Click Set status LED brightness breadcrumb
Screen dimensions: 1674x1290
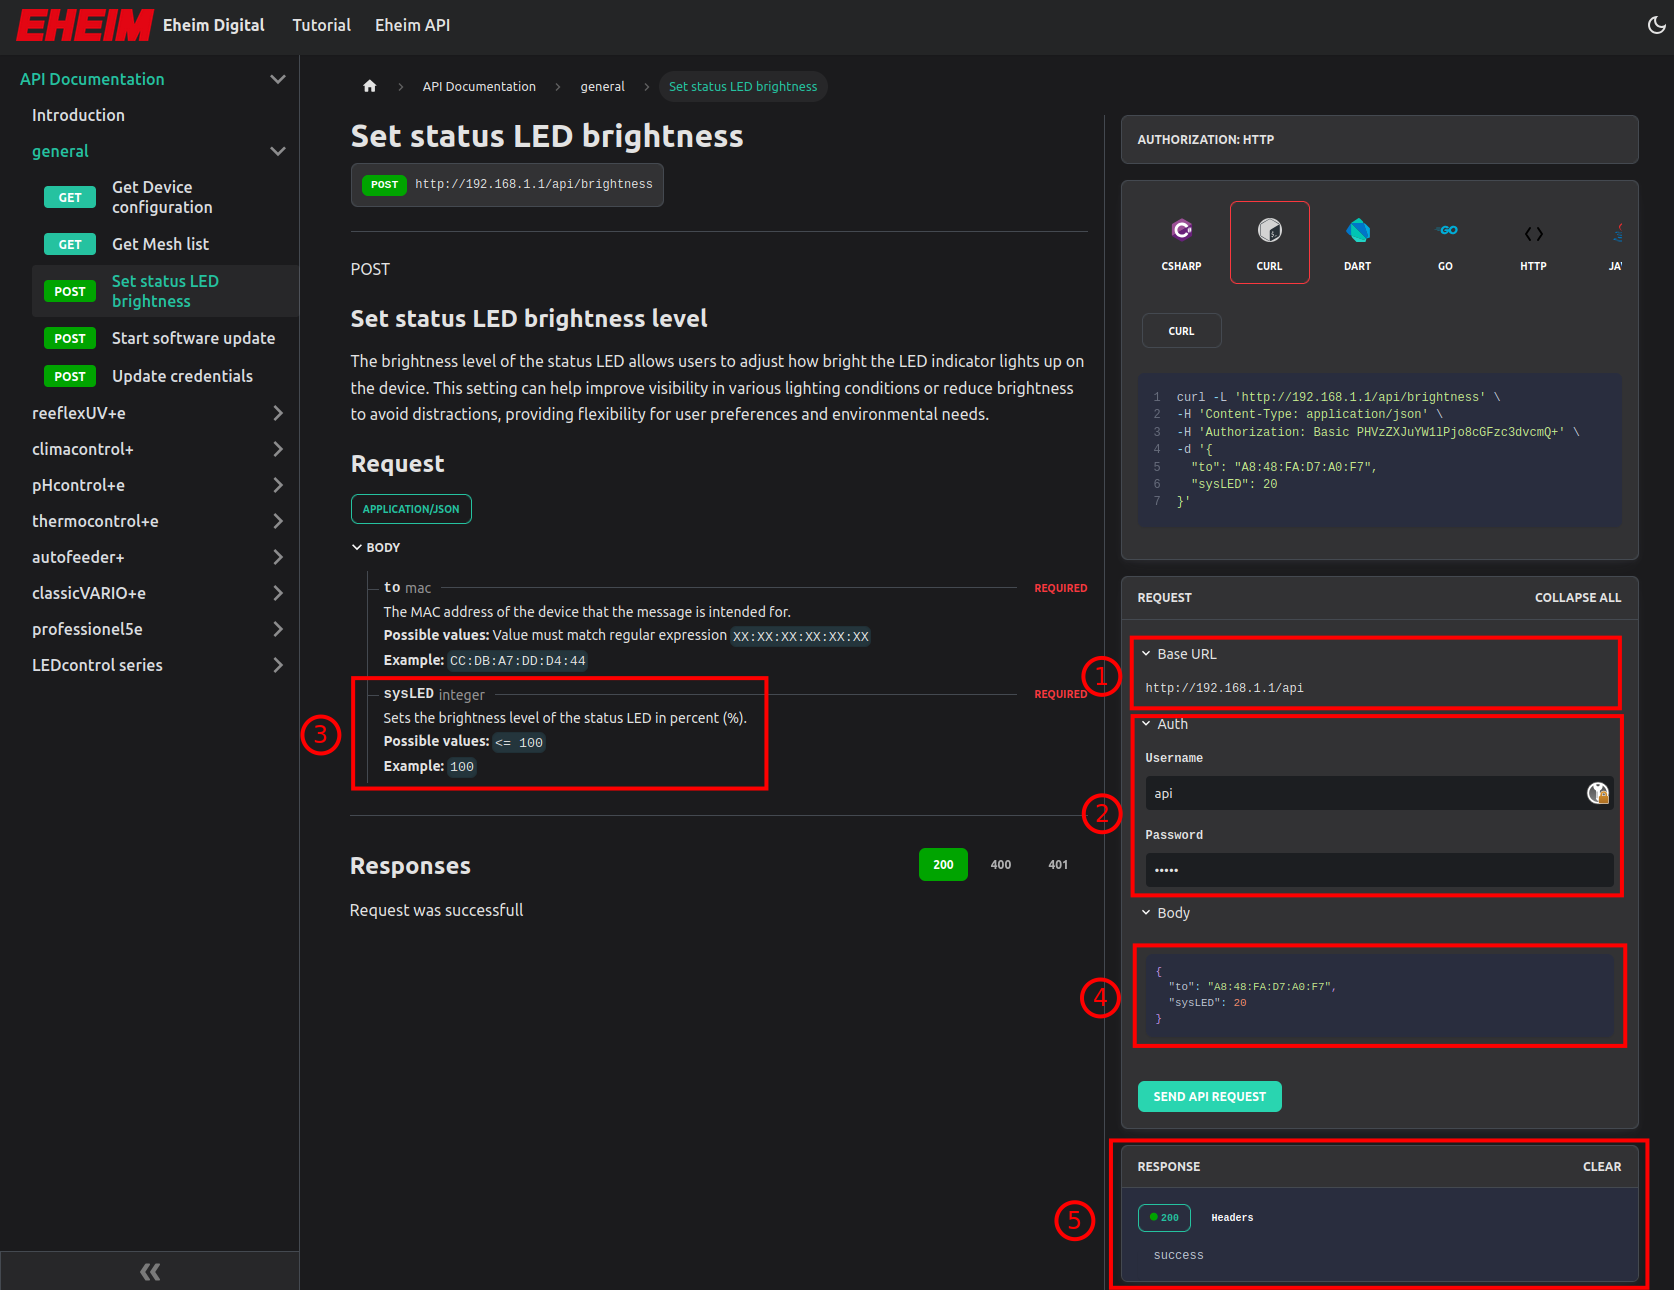click(743, 86)
